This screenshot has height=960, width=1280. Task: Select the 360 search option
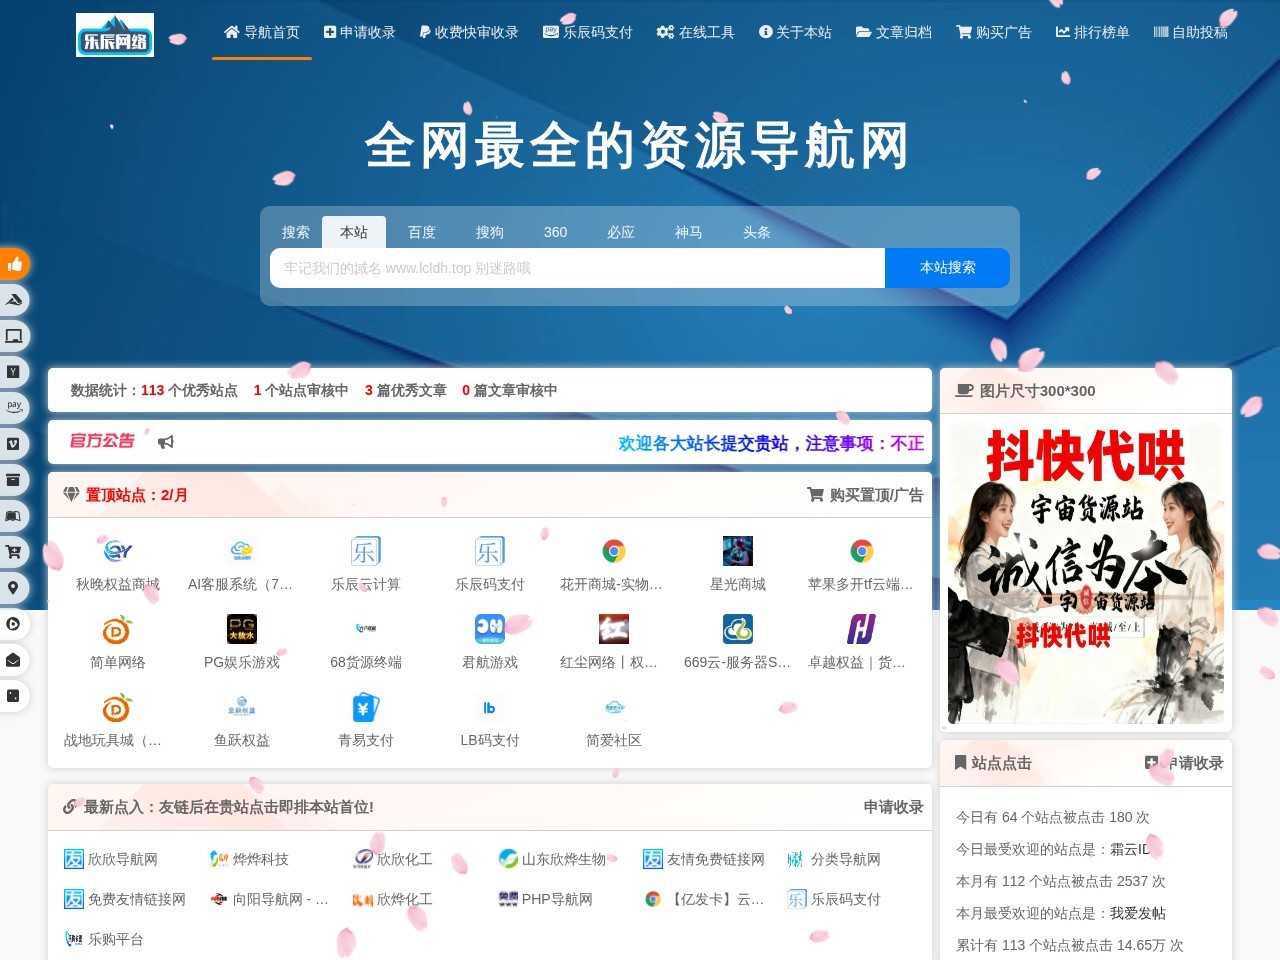point(555,232)
